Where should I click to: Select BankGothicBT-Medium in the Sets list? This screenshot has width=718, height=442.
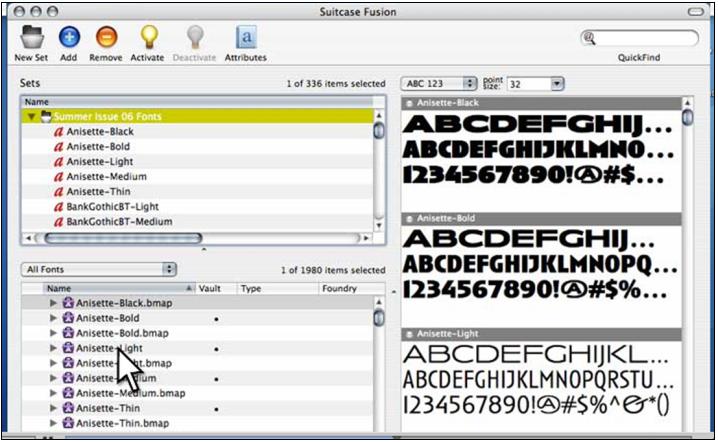120,222
